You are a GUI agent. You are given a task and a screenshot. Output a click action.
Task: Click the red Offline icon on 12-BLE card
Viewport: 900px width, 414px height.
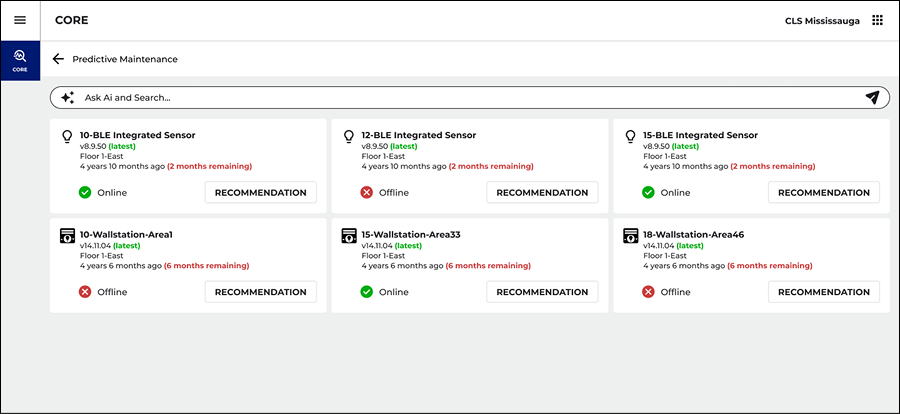click(x=366, y=193)
